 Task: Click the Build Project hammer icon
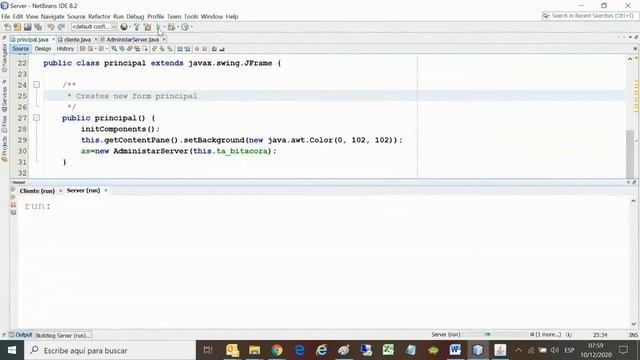(137, 27)
